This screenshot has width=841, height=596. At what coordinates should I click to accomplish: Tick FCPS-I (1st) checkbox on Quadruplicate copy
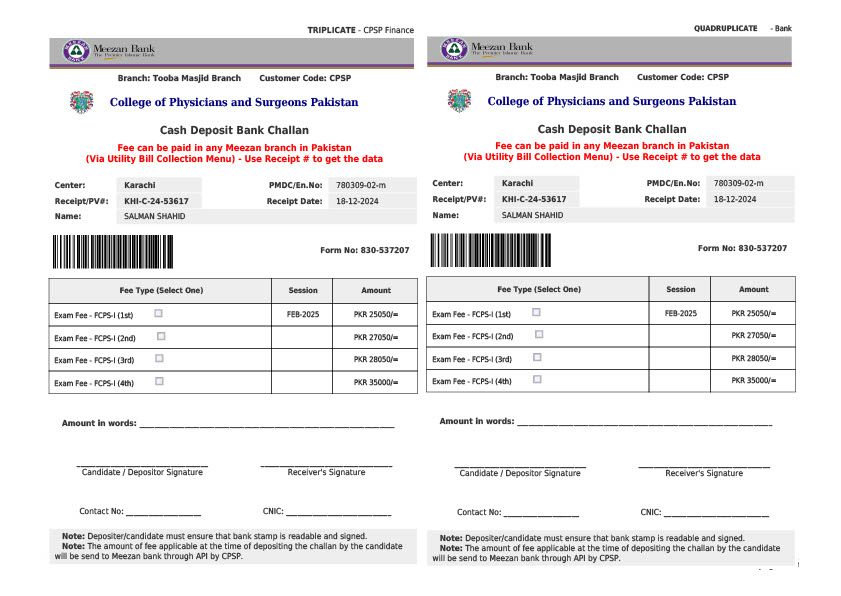pyautogui.click(x=537, y=312)
